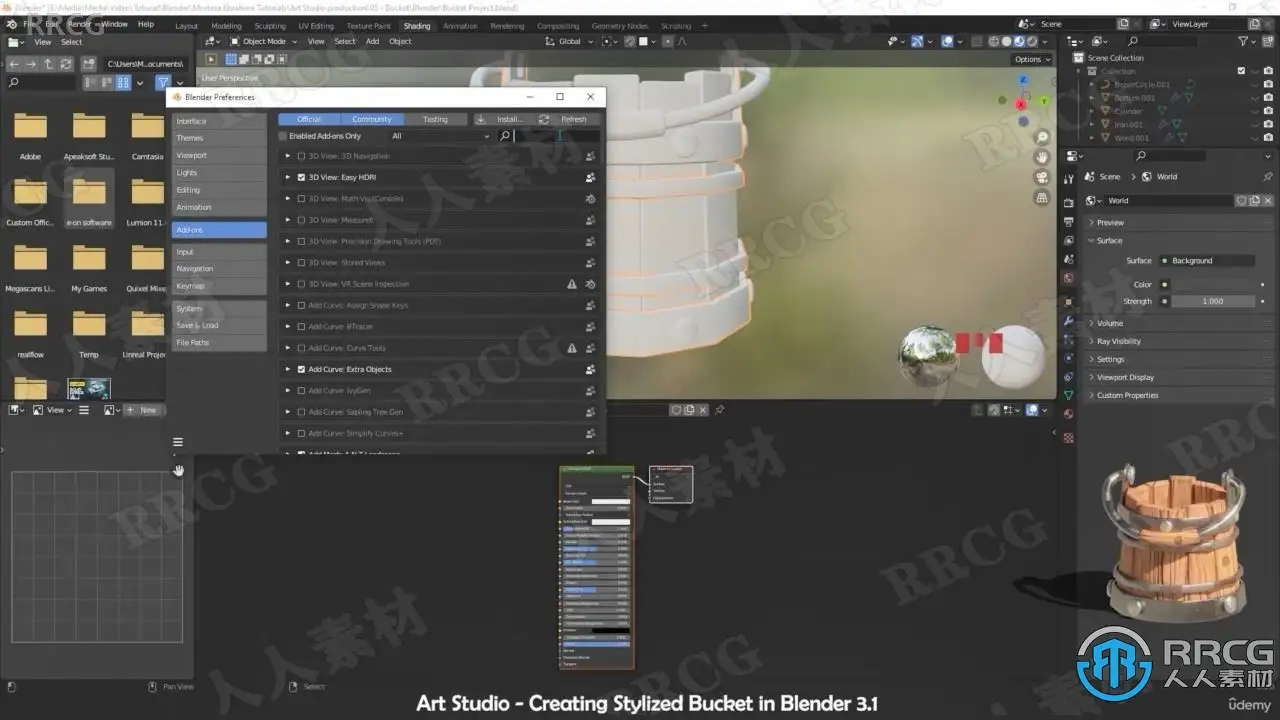1280x720 pixels.
Task: Disable the 3D View: Easy HDRI add-on
Action: (301, 177)
